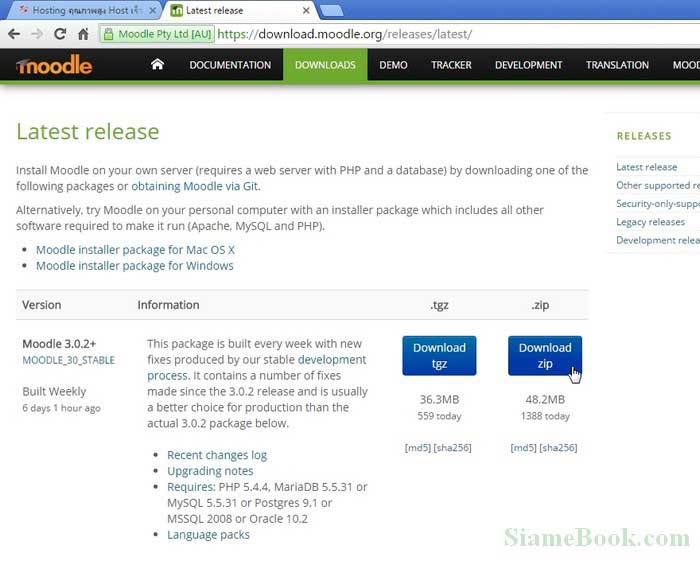Open a new browser tab
700x565 pixels.
point(332,11)
